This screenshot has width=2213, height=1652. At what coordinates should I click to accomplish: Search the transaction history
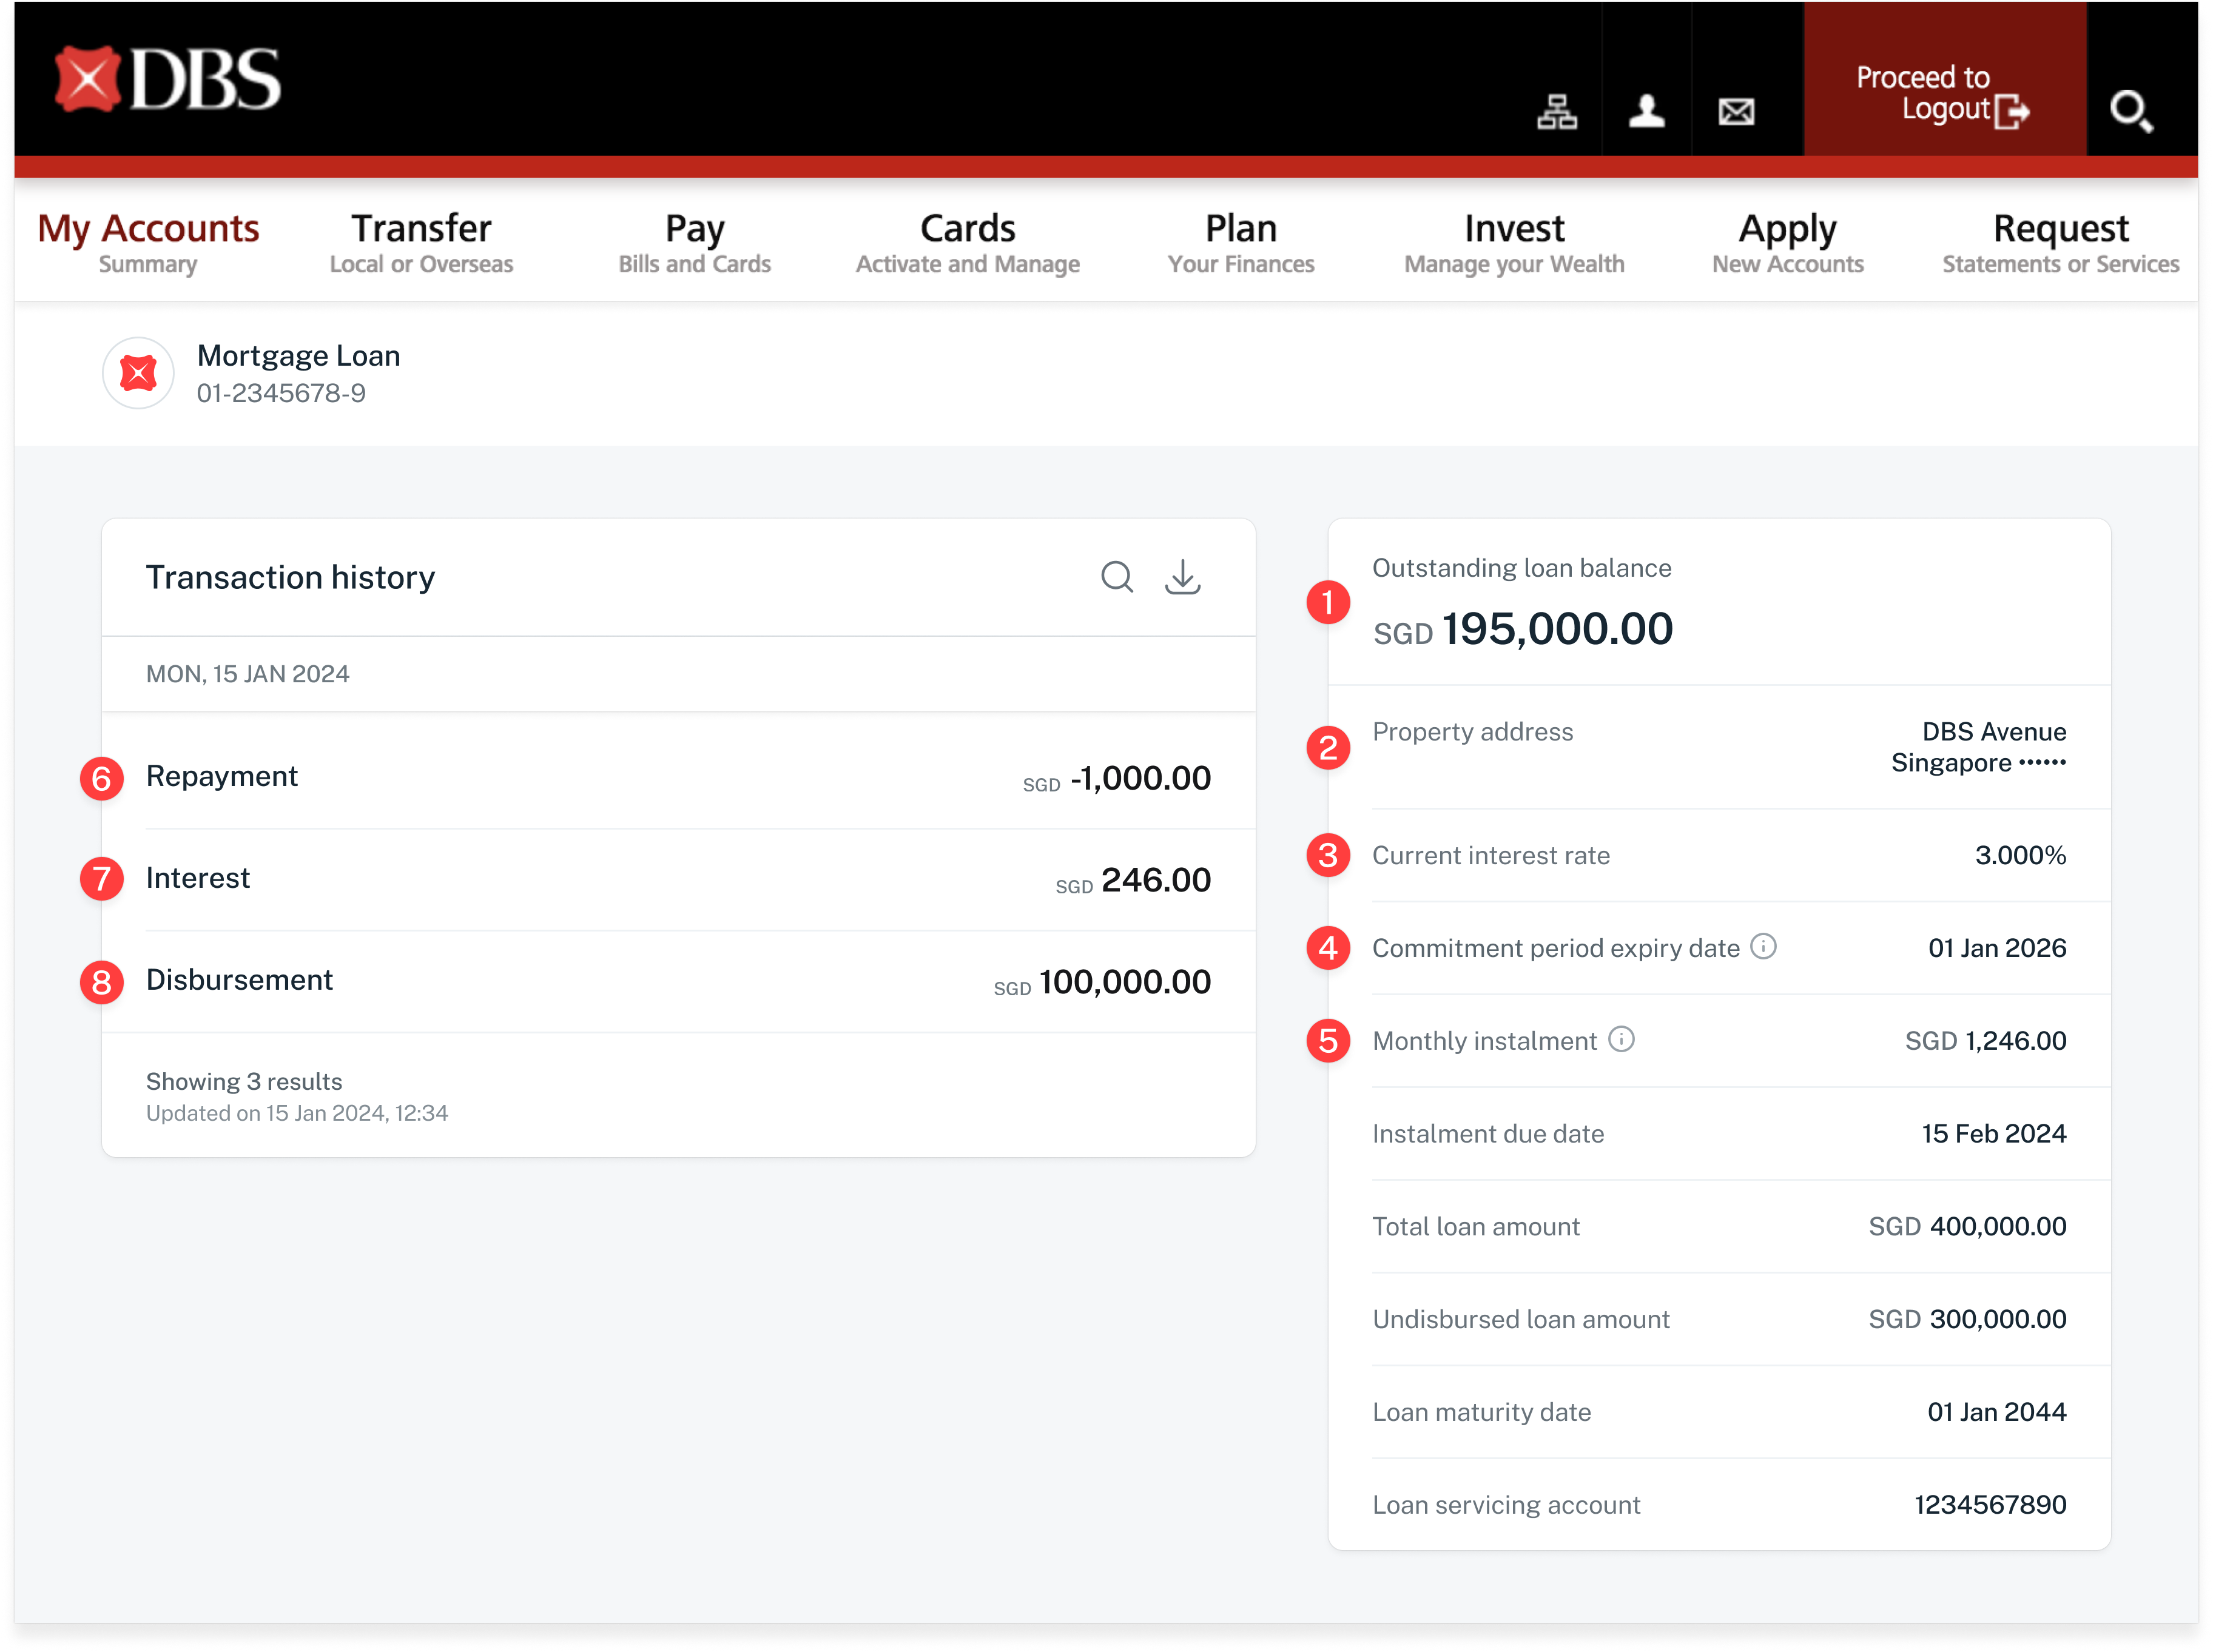(1116, 577)
